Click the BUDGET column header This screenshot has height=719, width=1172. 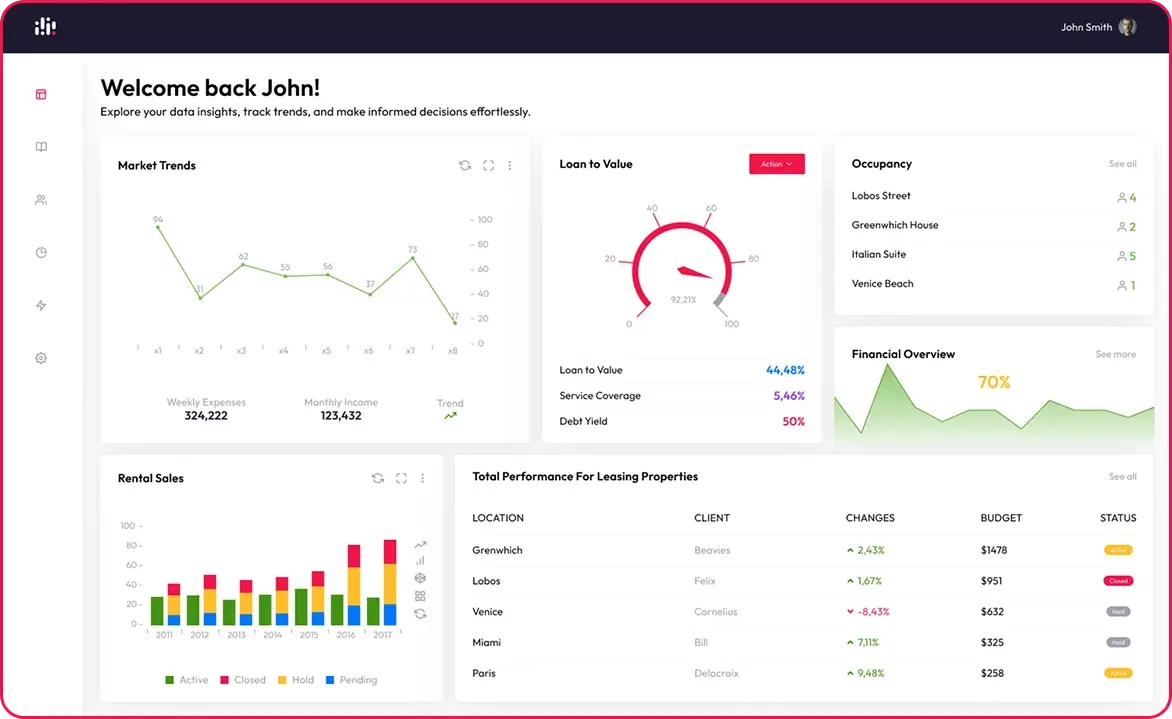tap(1001, 518)
